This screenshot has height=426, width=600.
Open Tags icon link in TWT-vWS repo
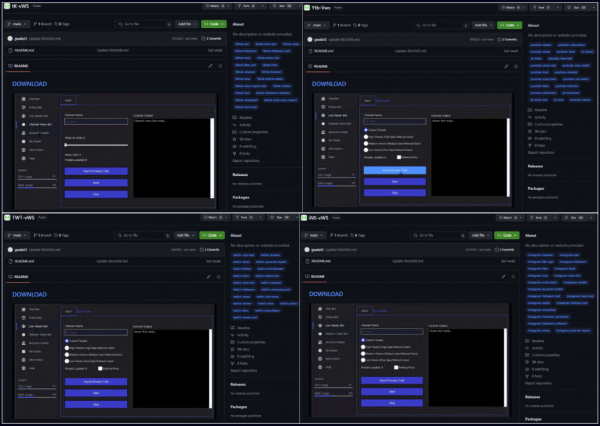tap(61, 233)
